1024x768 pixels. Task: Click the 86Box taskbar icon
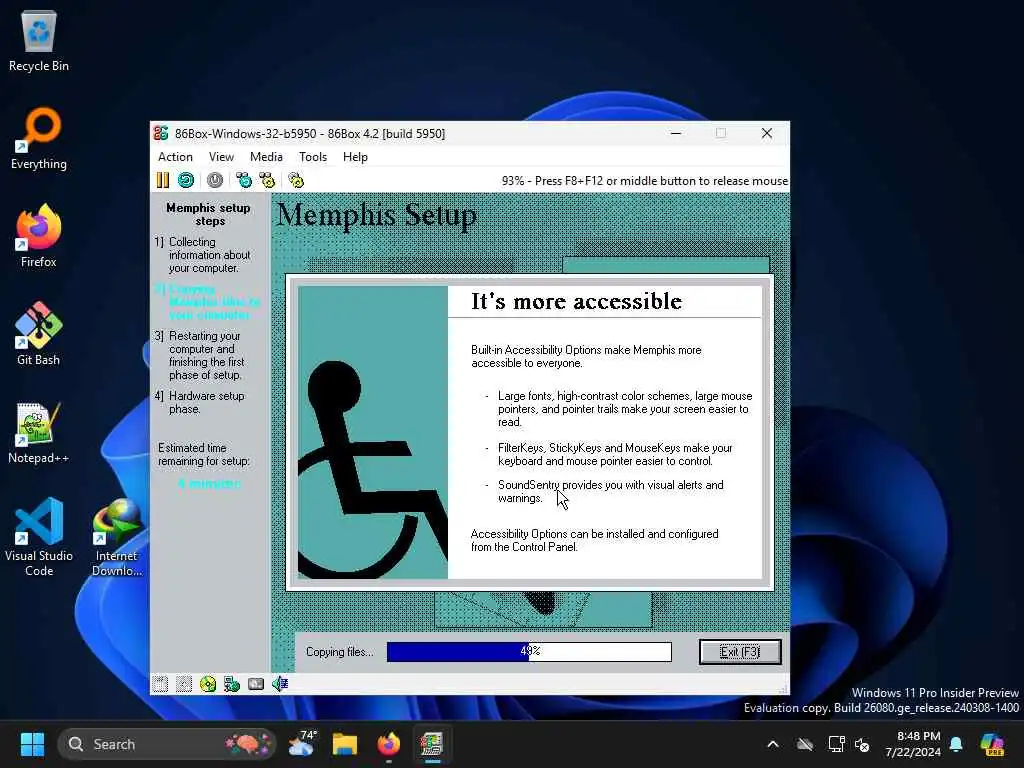(x=432, y=744)
